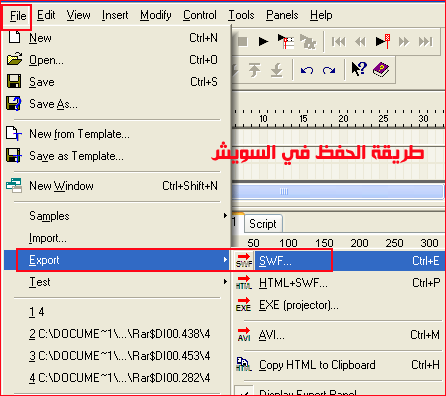
Task: Click the New document icon
Action: pyautogui.click(x=14, y=36)
